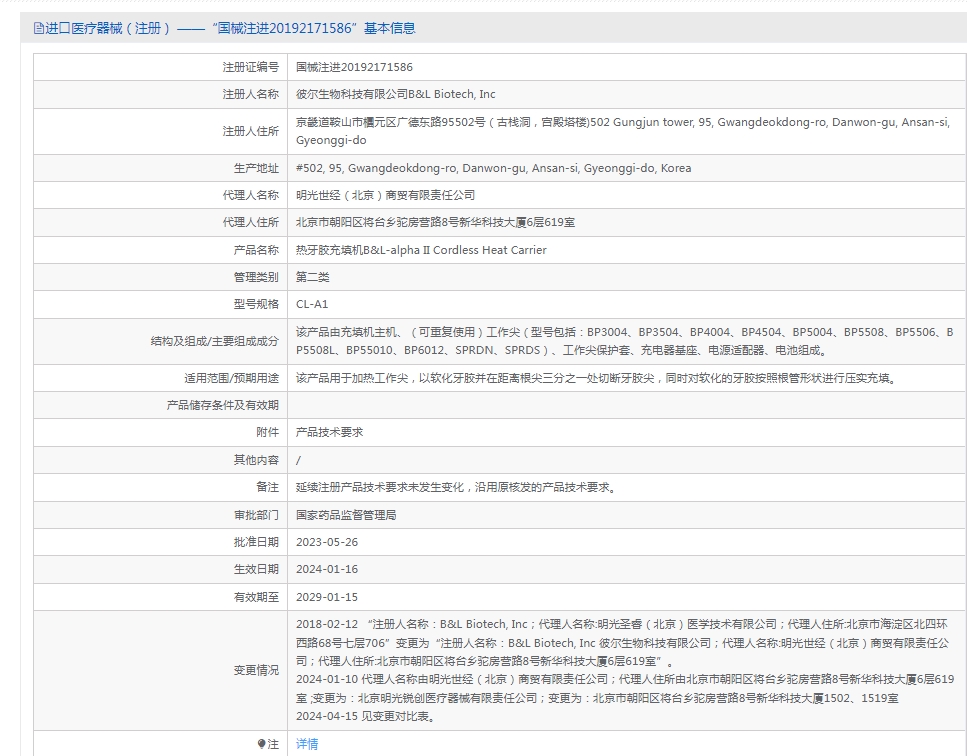Click the approving department 国家药品监督管理局
967x756 pixels.
(x=346, y=515)
